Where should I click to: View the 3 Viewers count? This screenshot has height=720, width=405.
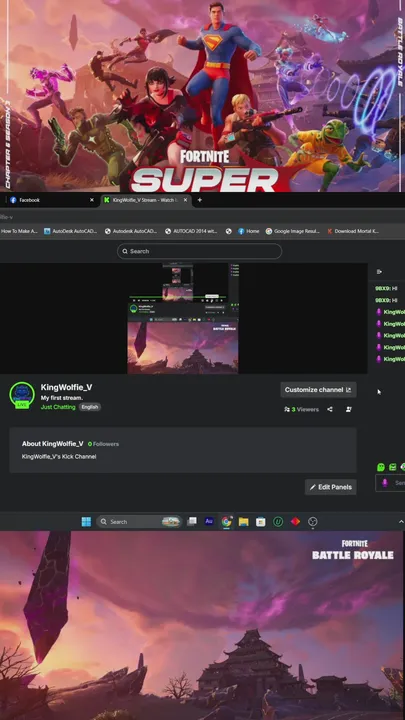point(301,409)
